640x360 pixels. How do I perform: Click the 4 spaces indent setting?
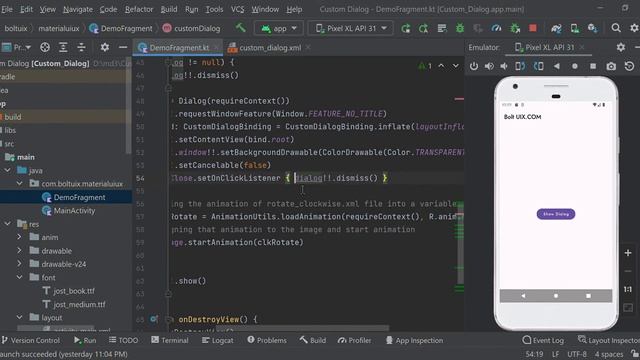[x=609, y=354]
